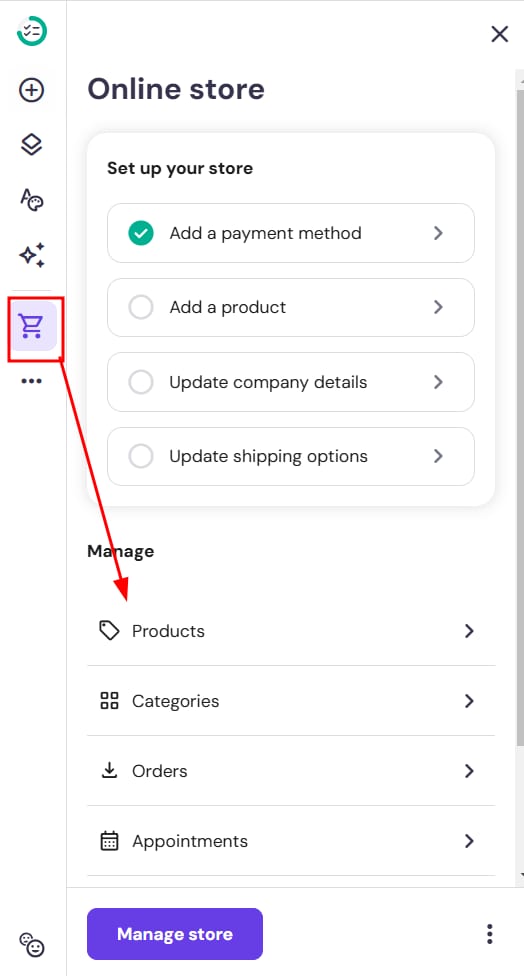
Task: Expand the Products chevron arrow
Action: pyautogui.click(x=469, y=631)
